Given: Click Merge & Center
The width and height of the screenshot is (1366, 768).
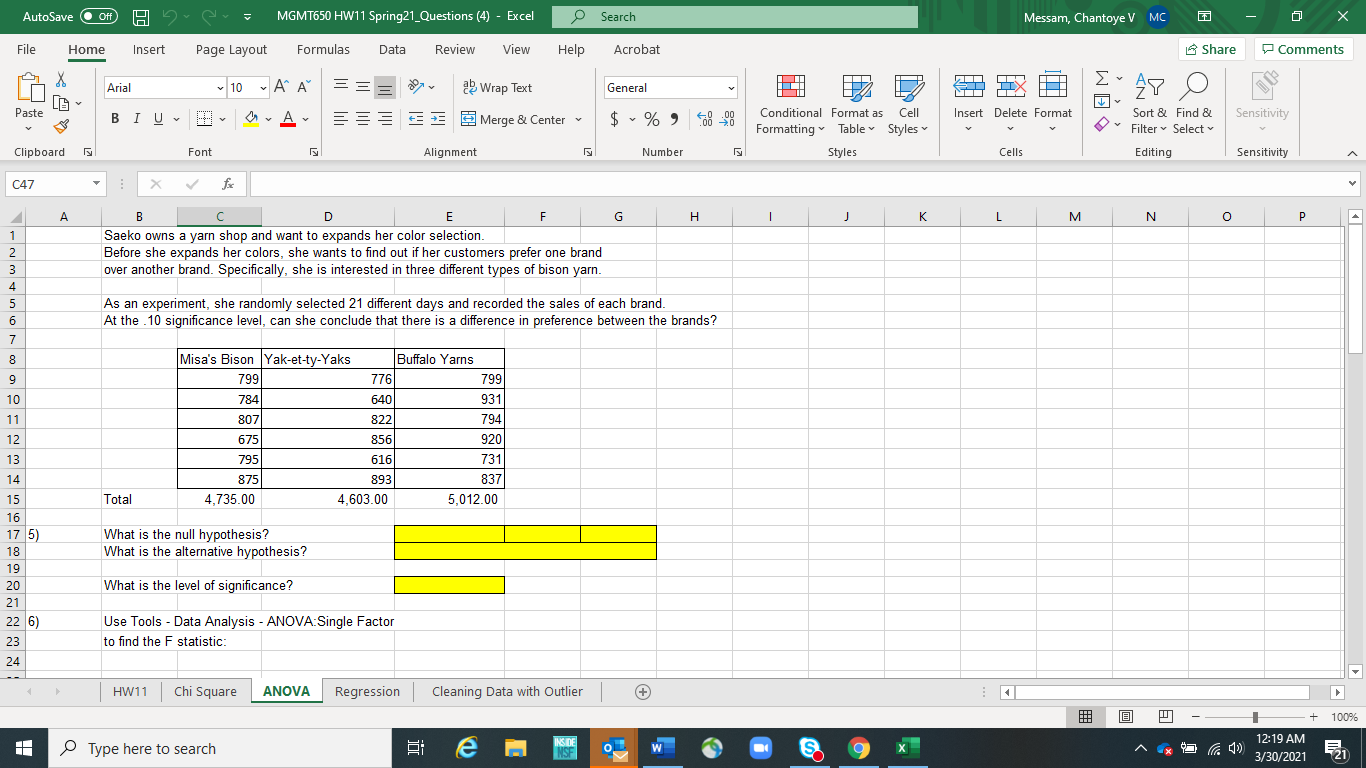Looking at the screenshot, I should tap(515, 120).
